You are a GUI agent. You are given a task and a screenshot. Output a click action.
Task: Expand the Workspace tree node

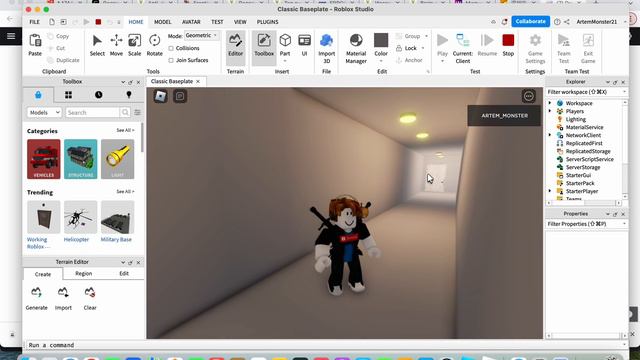(550, 103)
